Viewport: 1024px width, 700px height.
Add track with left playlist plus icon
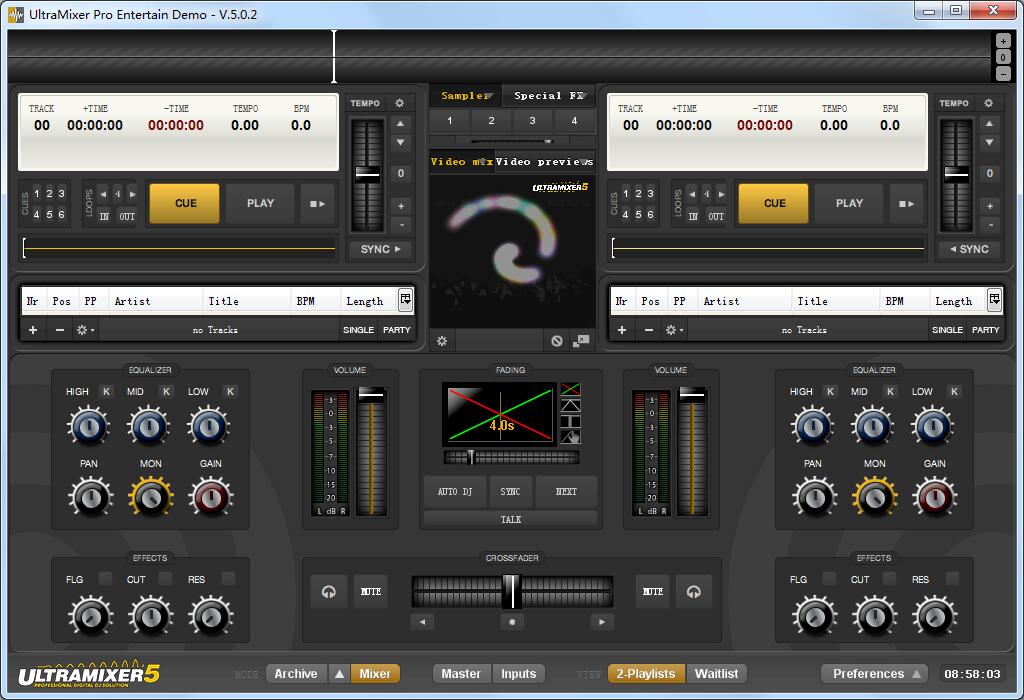(33, 330)
